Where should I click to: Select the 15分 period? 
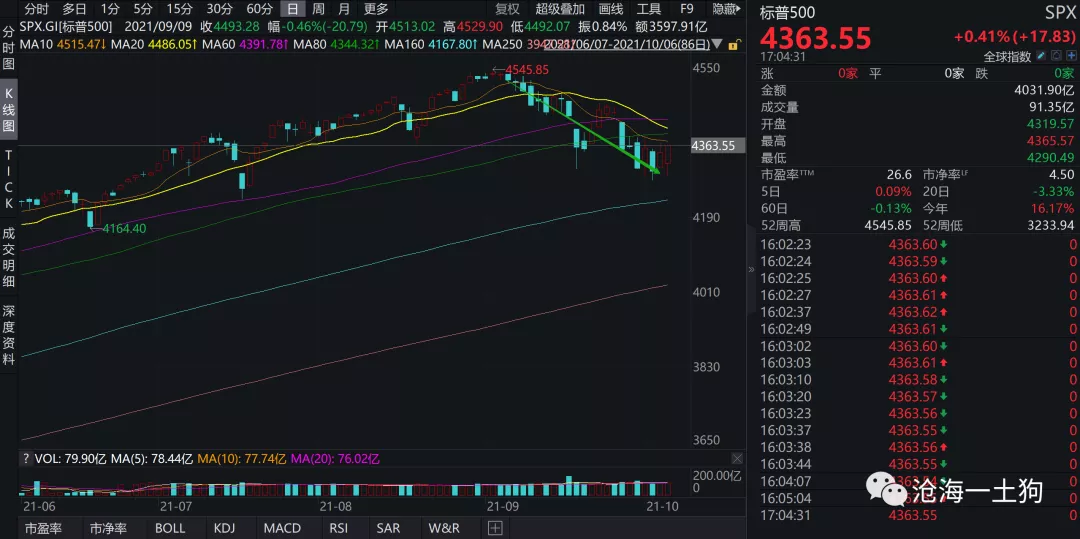[179, 9]
